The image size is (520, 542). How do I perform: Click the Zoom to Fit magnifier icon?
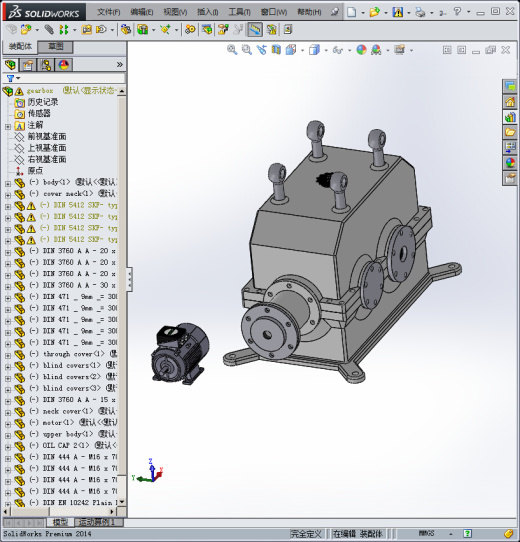(x=232, y=50)
